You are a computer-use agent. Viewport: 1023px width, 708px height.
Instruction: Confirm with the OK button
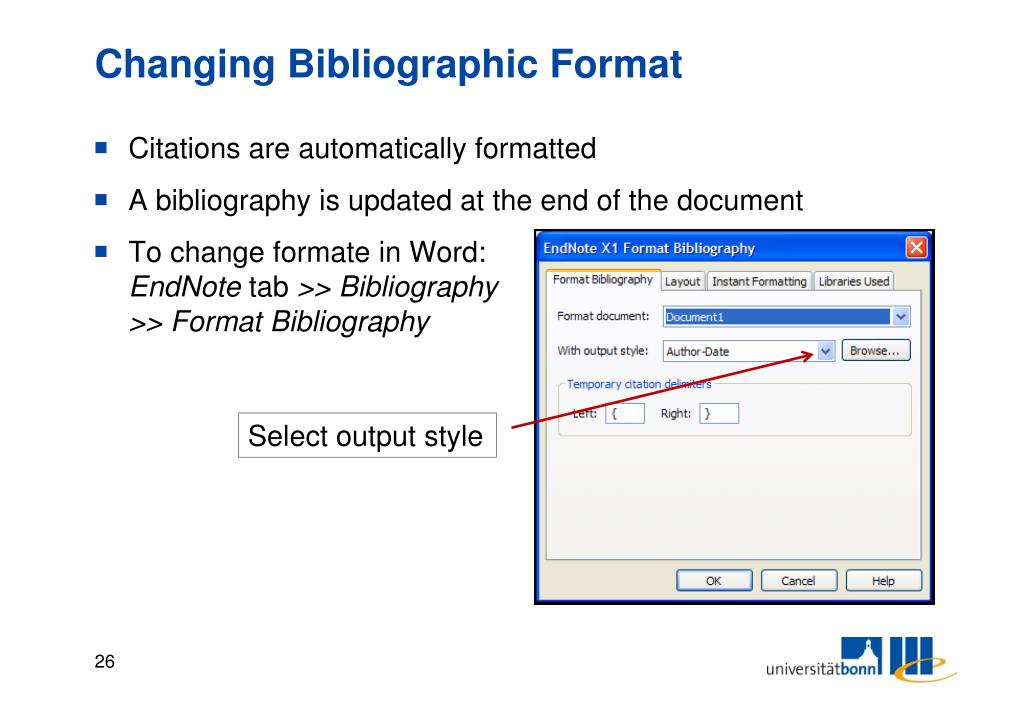click(x=714, y=581)
